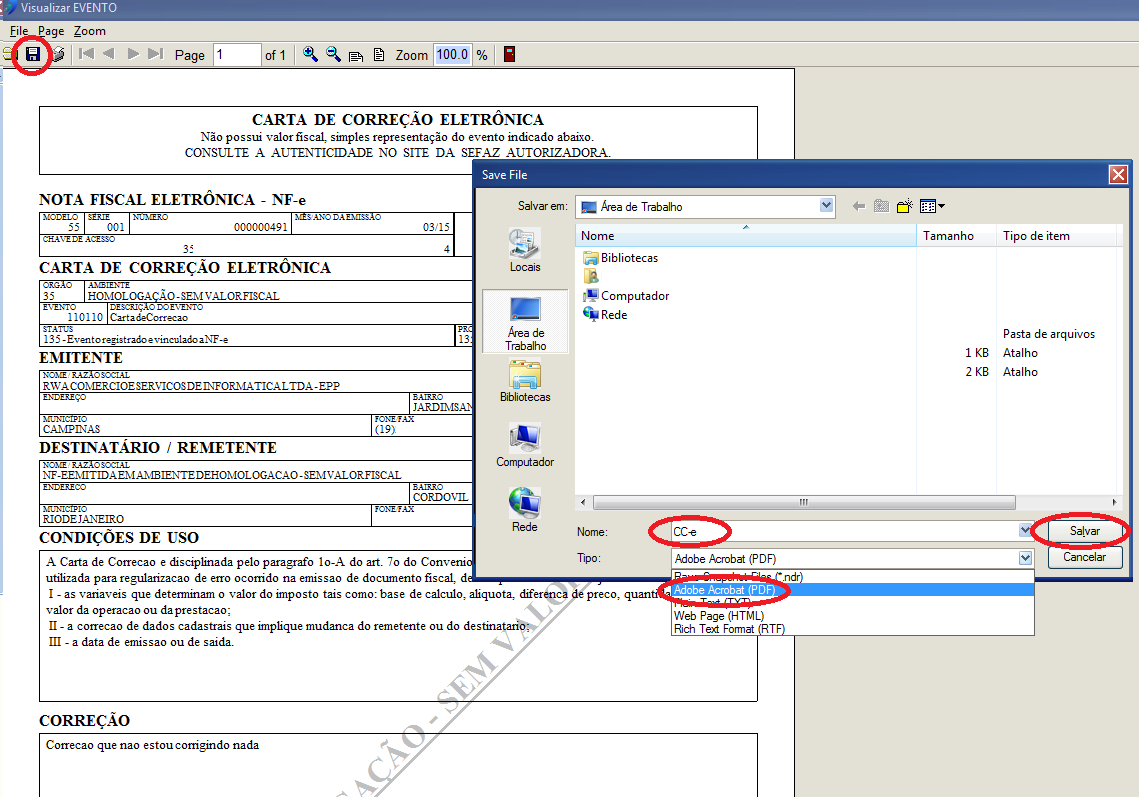Open the Zoom menu
The height and width of the screenshot is (797, 1139).
pyautogui.click(x=89, y=31)
